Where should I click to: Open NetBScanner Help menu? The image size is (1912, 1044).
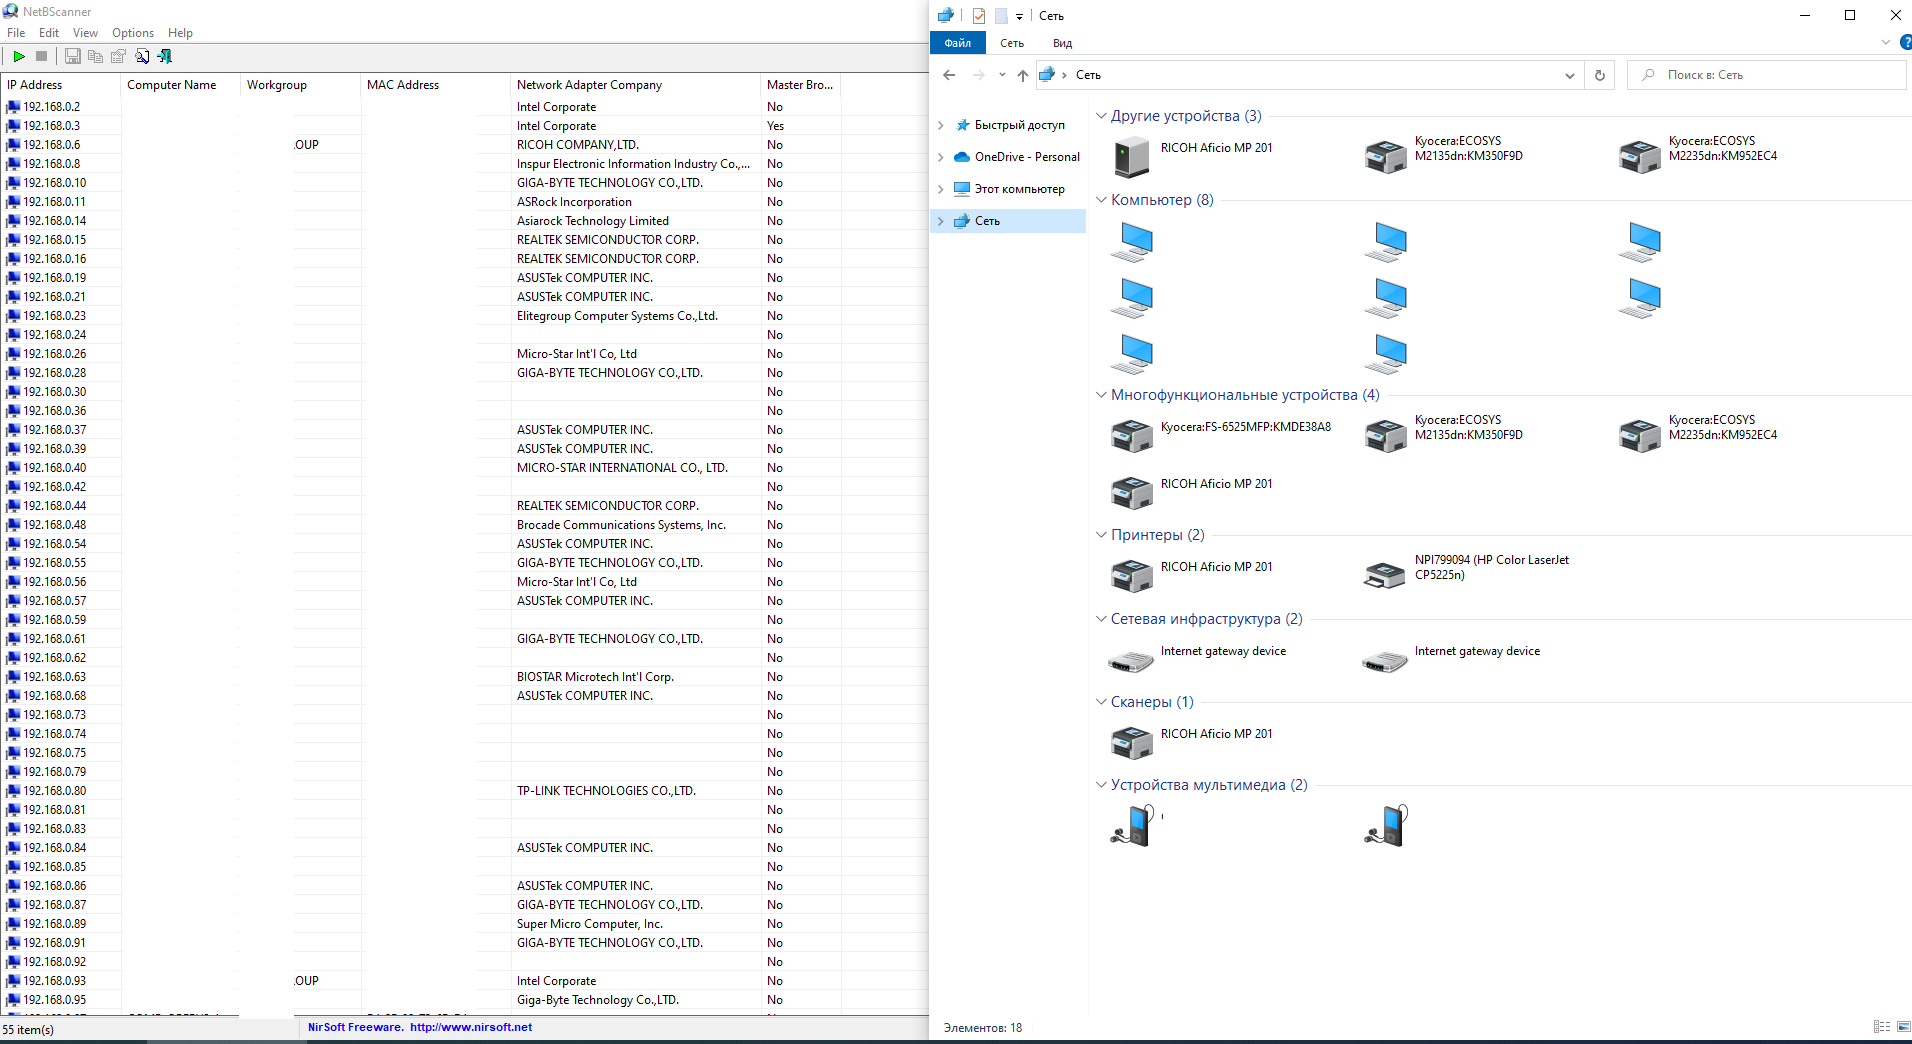(180, 33)
